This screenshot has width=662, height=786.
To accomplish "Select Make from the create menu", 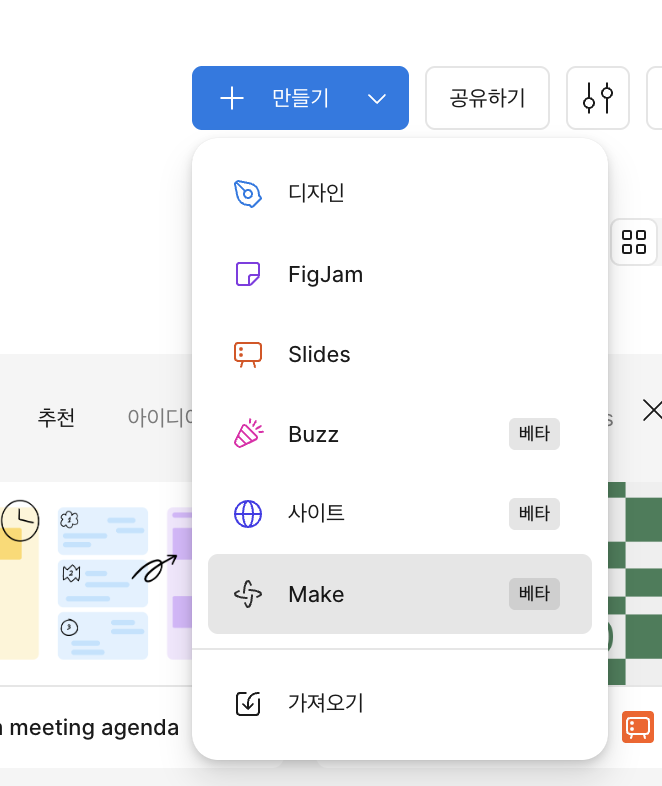I will click(400, 594).
